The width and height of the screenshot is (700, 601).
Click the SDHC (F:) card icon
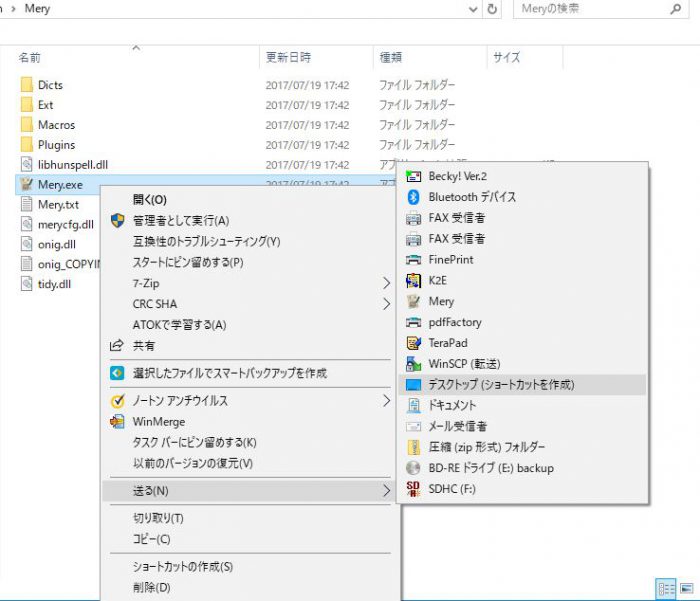pos(413,489)
